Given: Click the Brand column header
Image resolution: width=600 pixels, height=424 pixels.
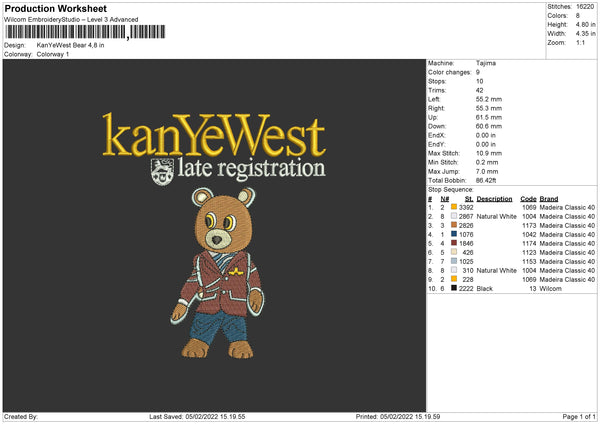Looking at the screenshot, I should pyautogui.click(x=549, y=199).
